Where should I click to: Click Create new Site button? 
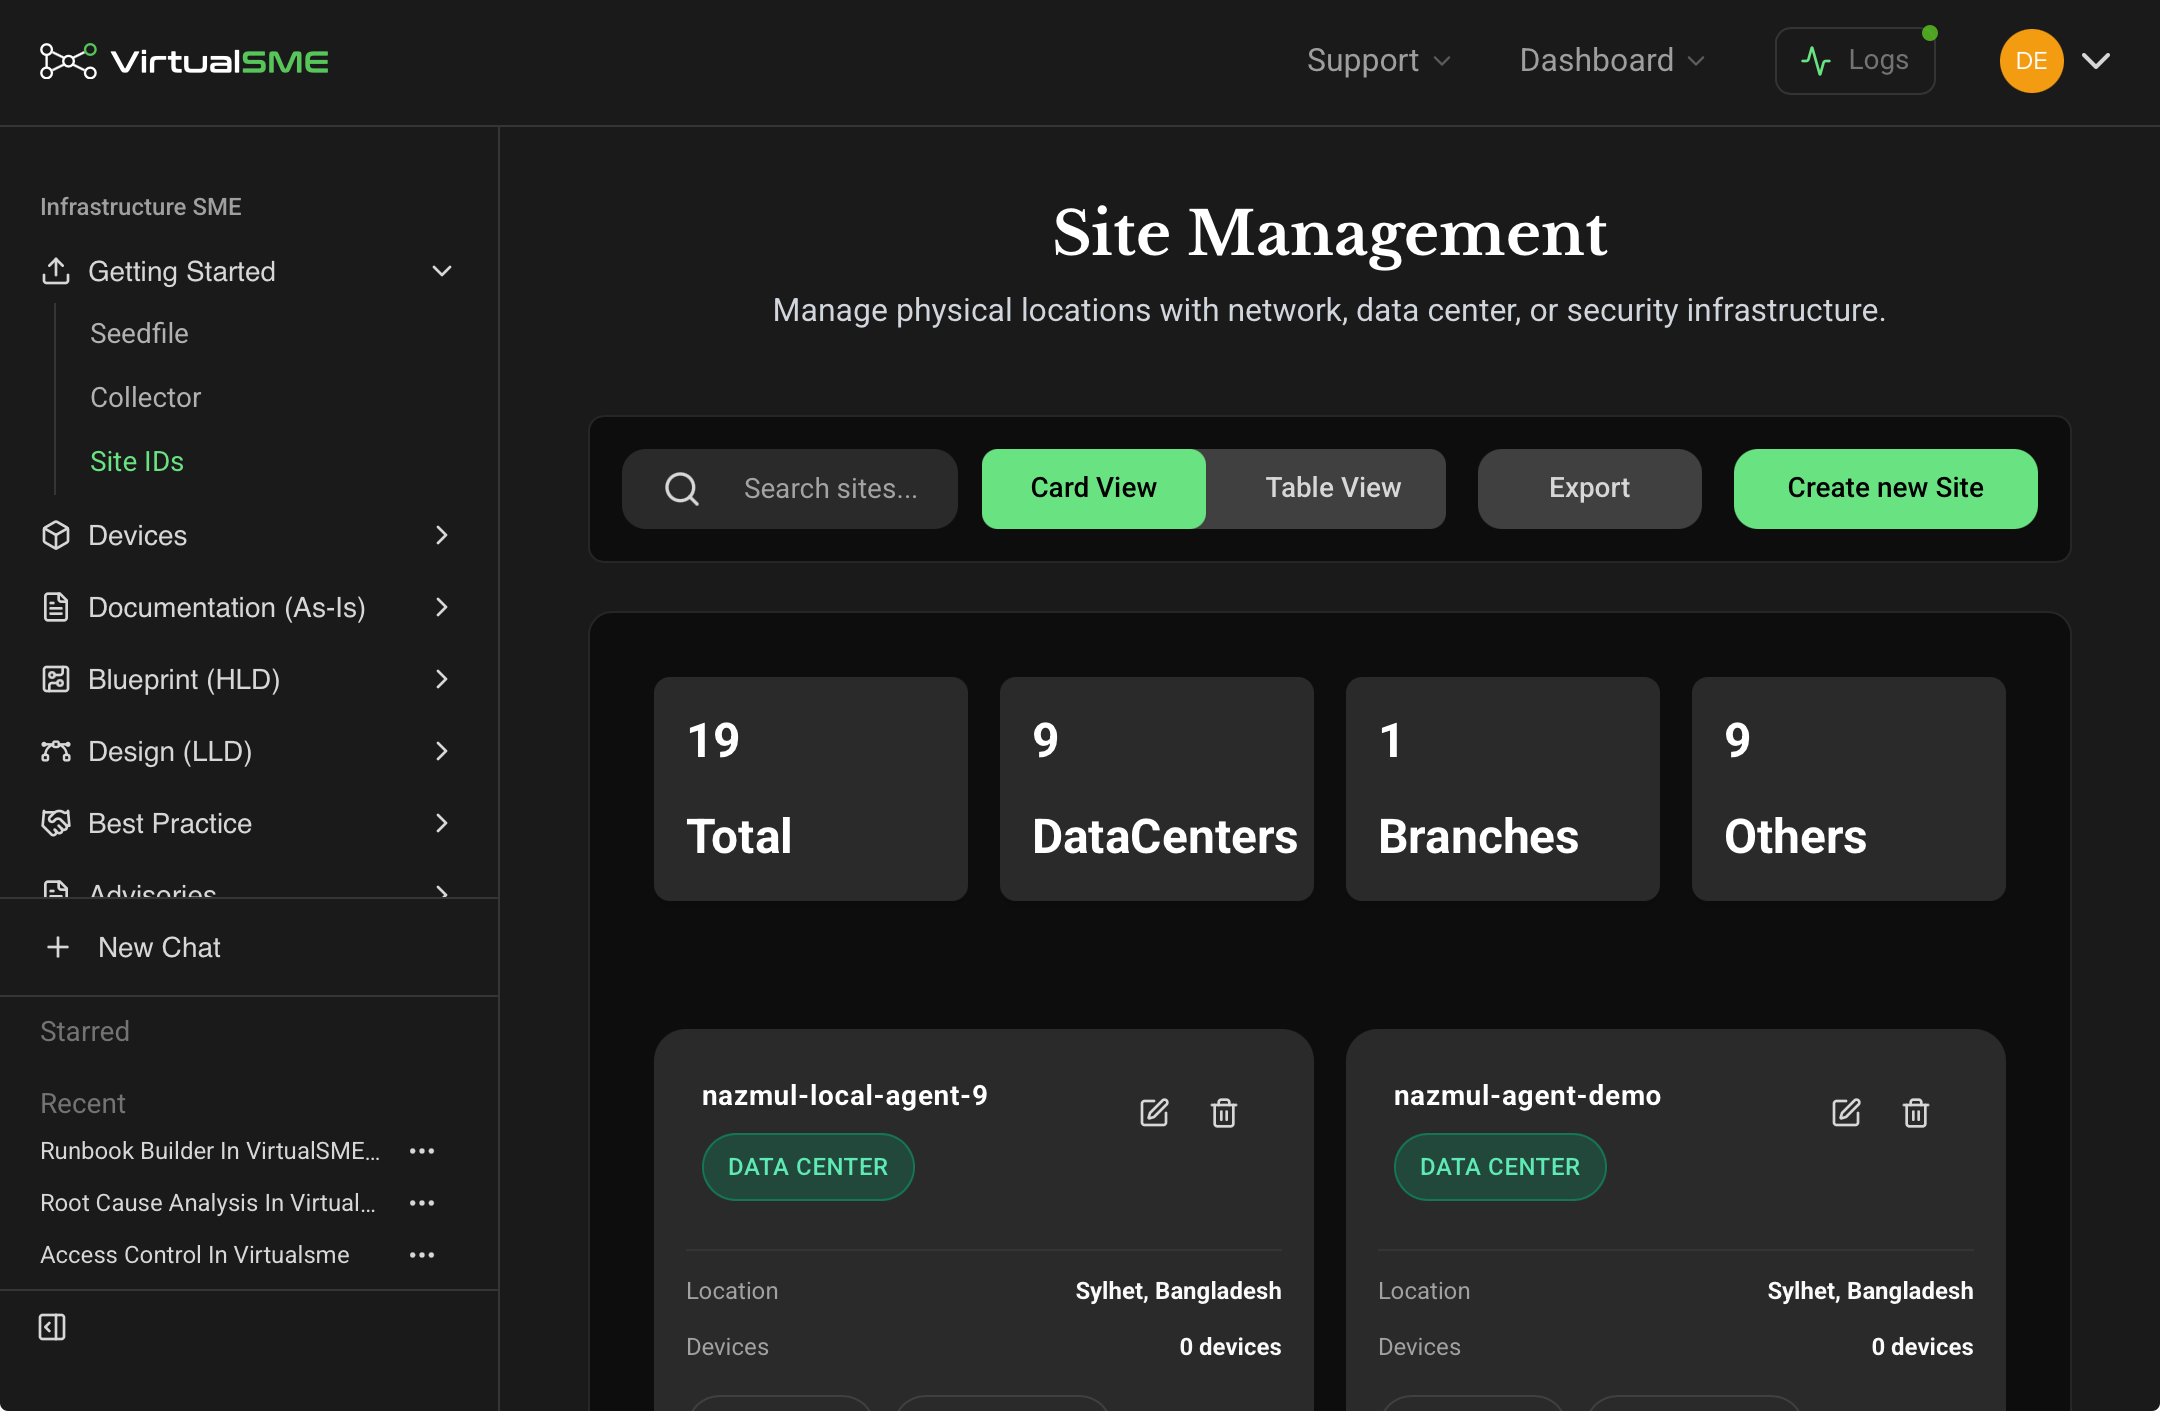tap(1885, 489)
